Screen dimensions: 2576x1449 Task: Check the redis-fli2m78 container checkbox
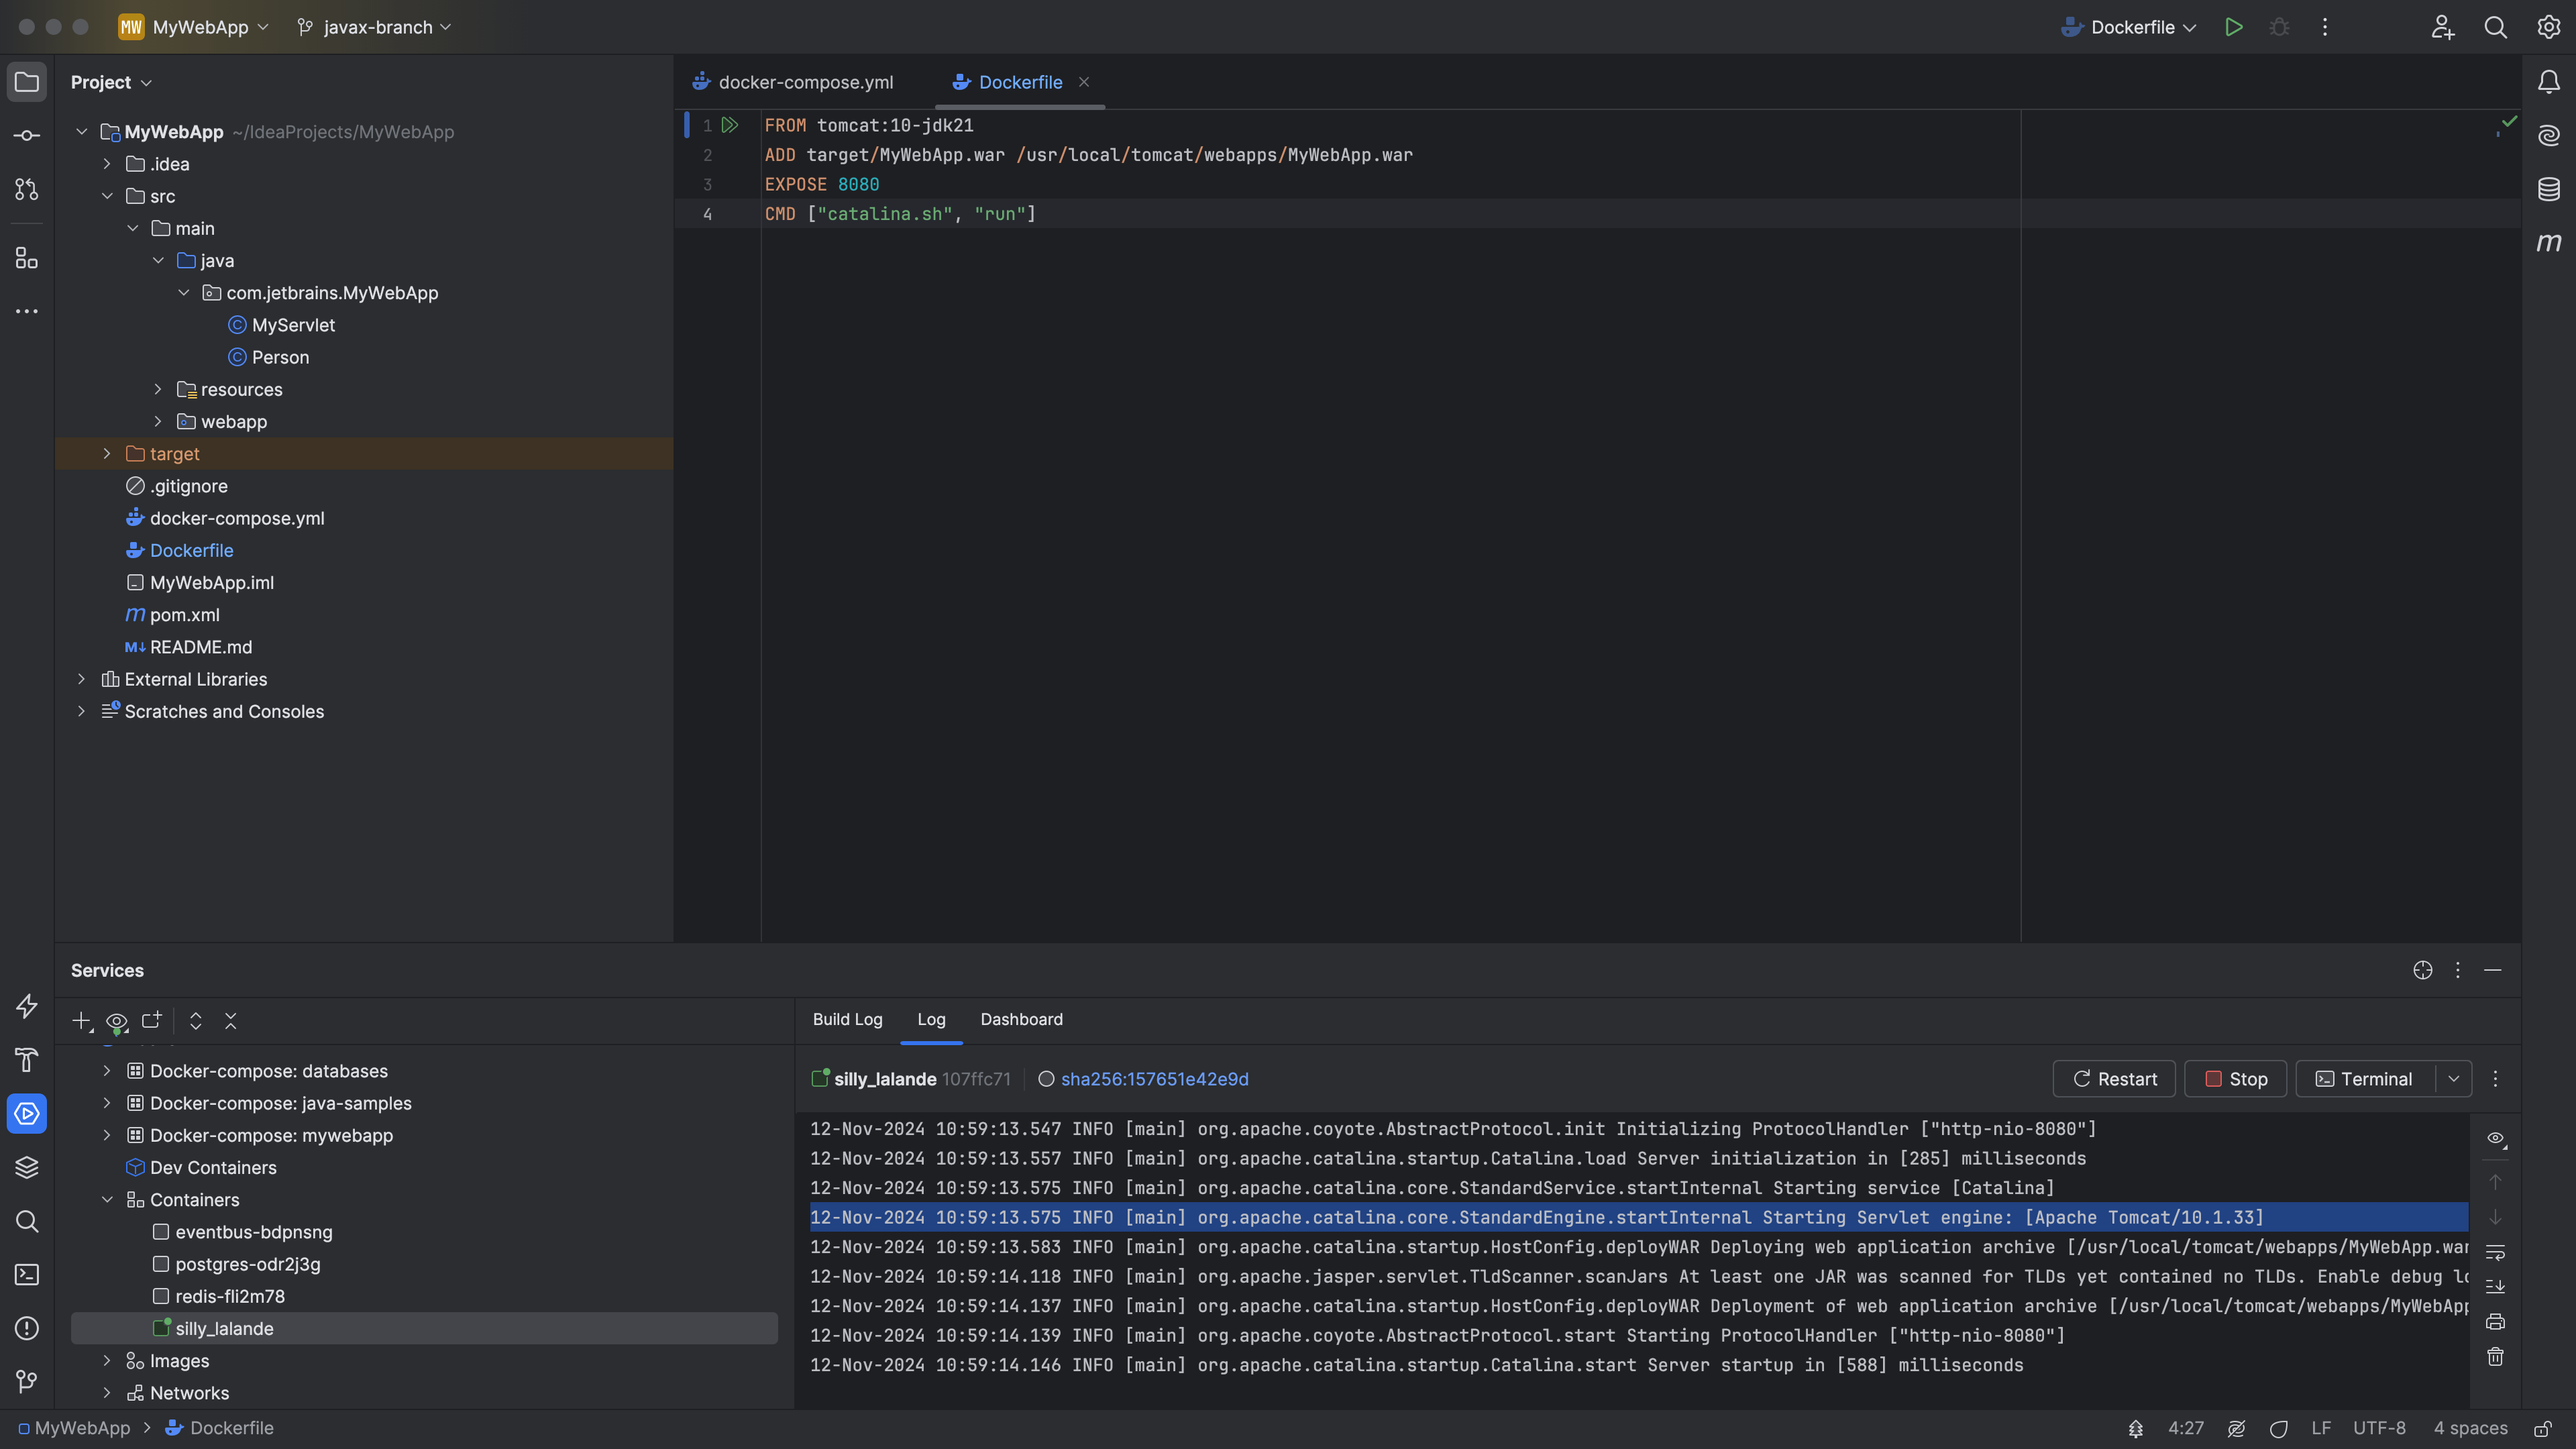[161, 1296]
